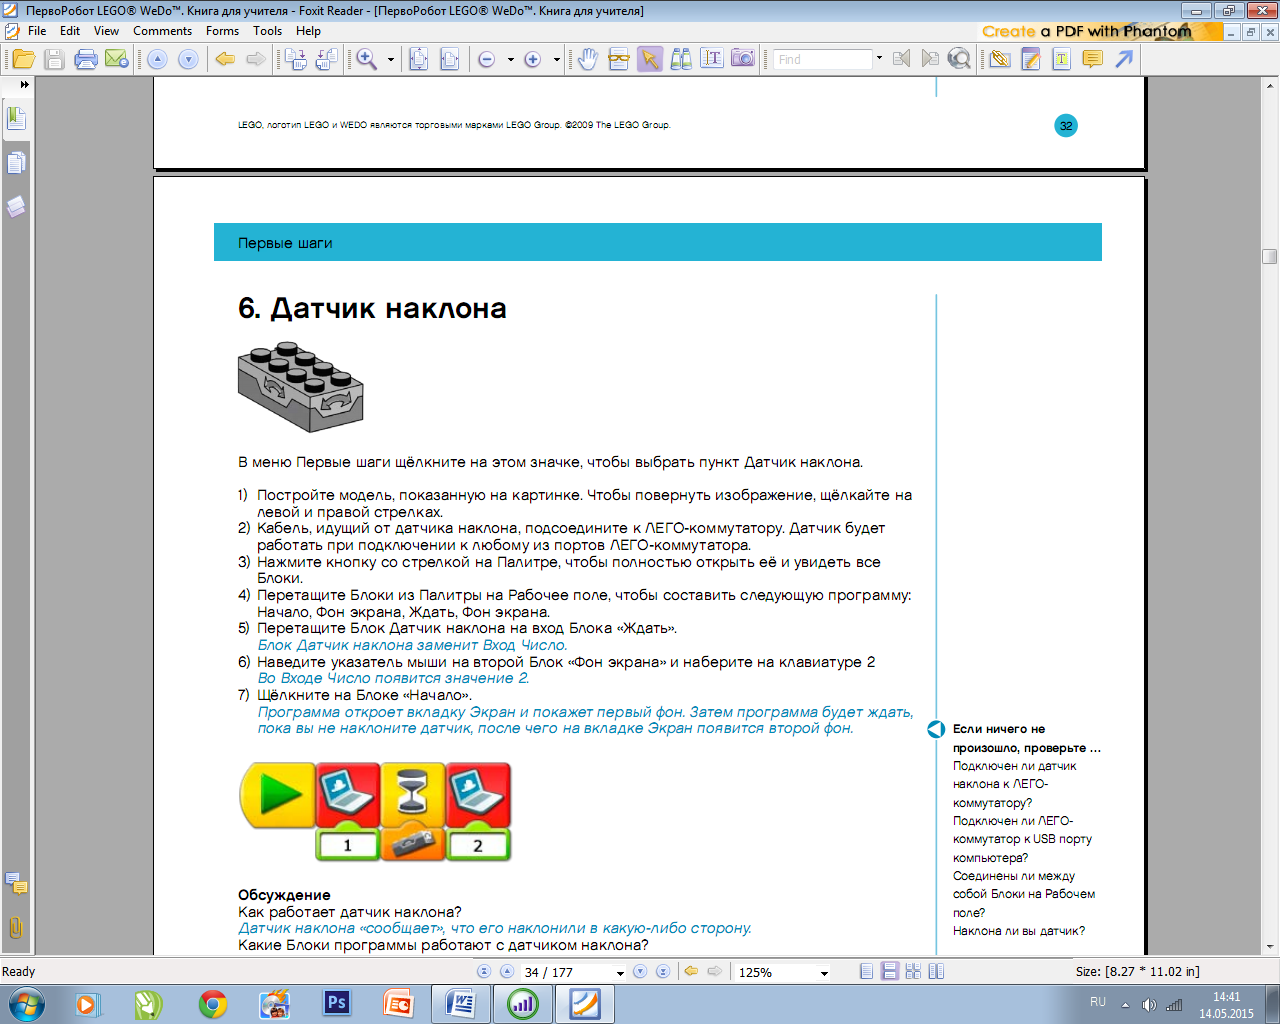Click the Print icon in toolbar
This screenshot has height=1024, width=1280.
coord(86,60)
